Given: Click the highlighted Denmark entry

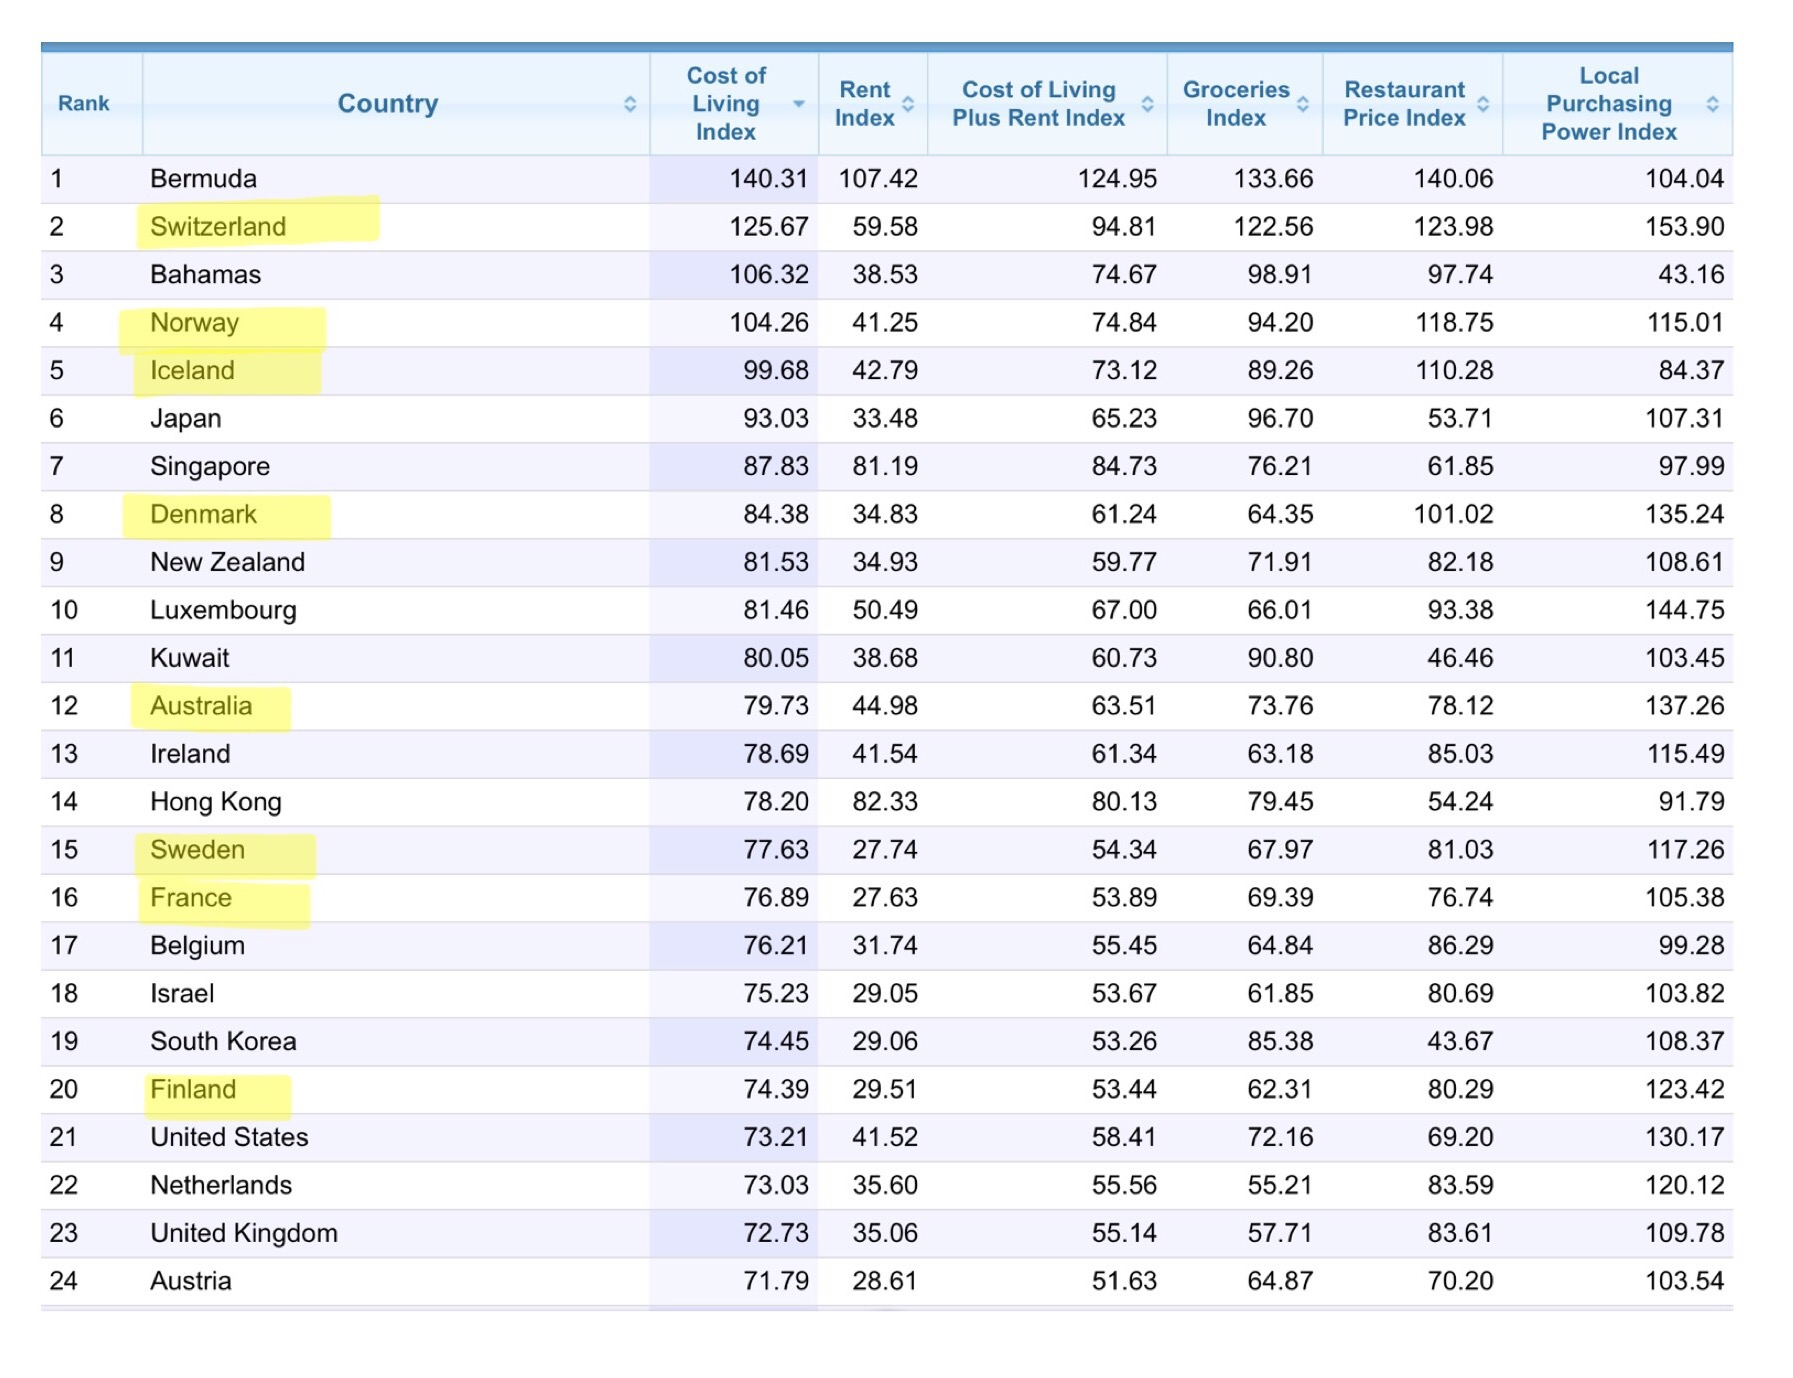Looking at the screenshot, I should (203, 515).
